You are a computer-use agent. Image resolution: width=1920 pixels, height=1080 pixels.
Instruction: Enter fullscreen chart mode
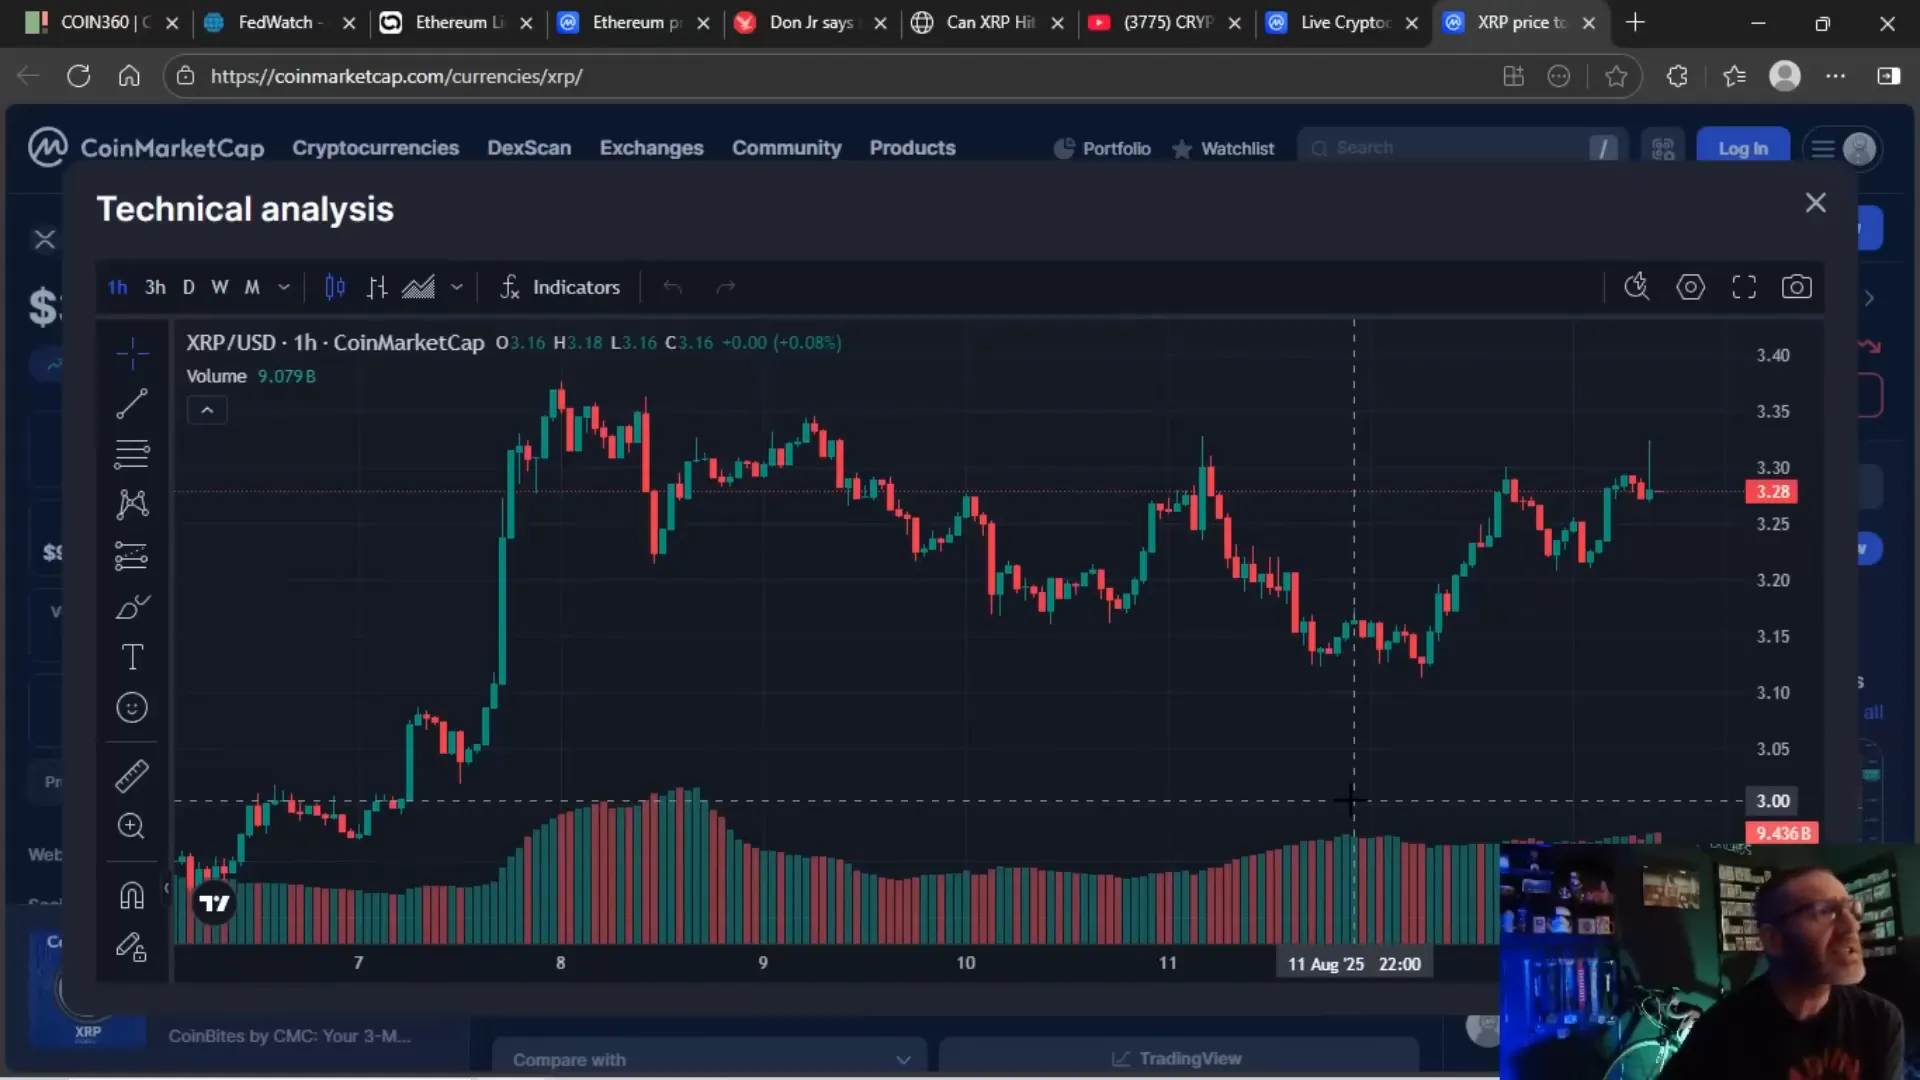click(x=1744, y=288)
